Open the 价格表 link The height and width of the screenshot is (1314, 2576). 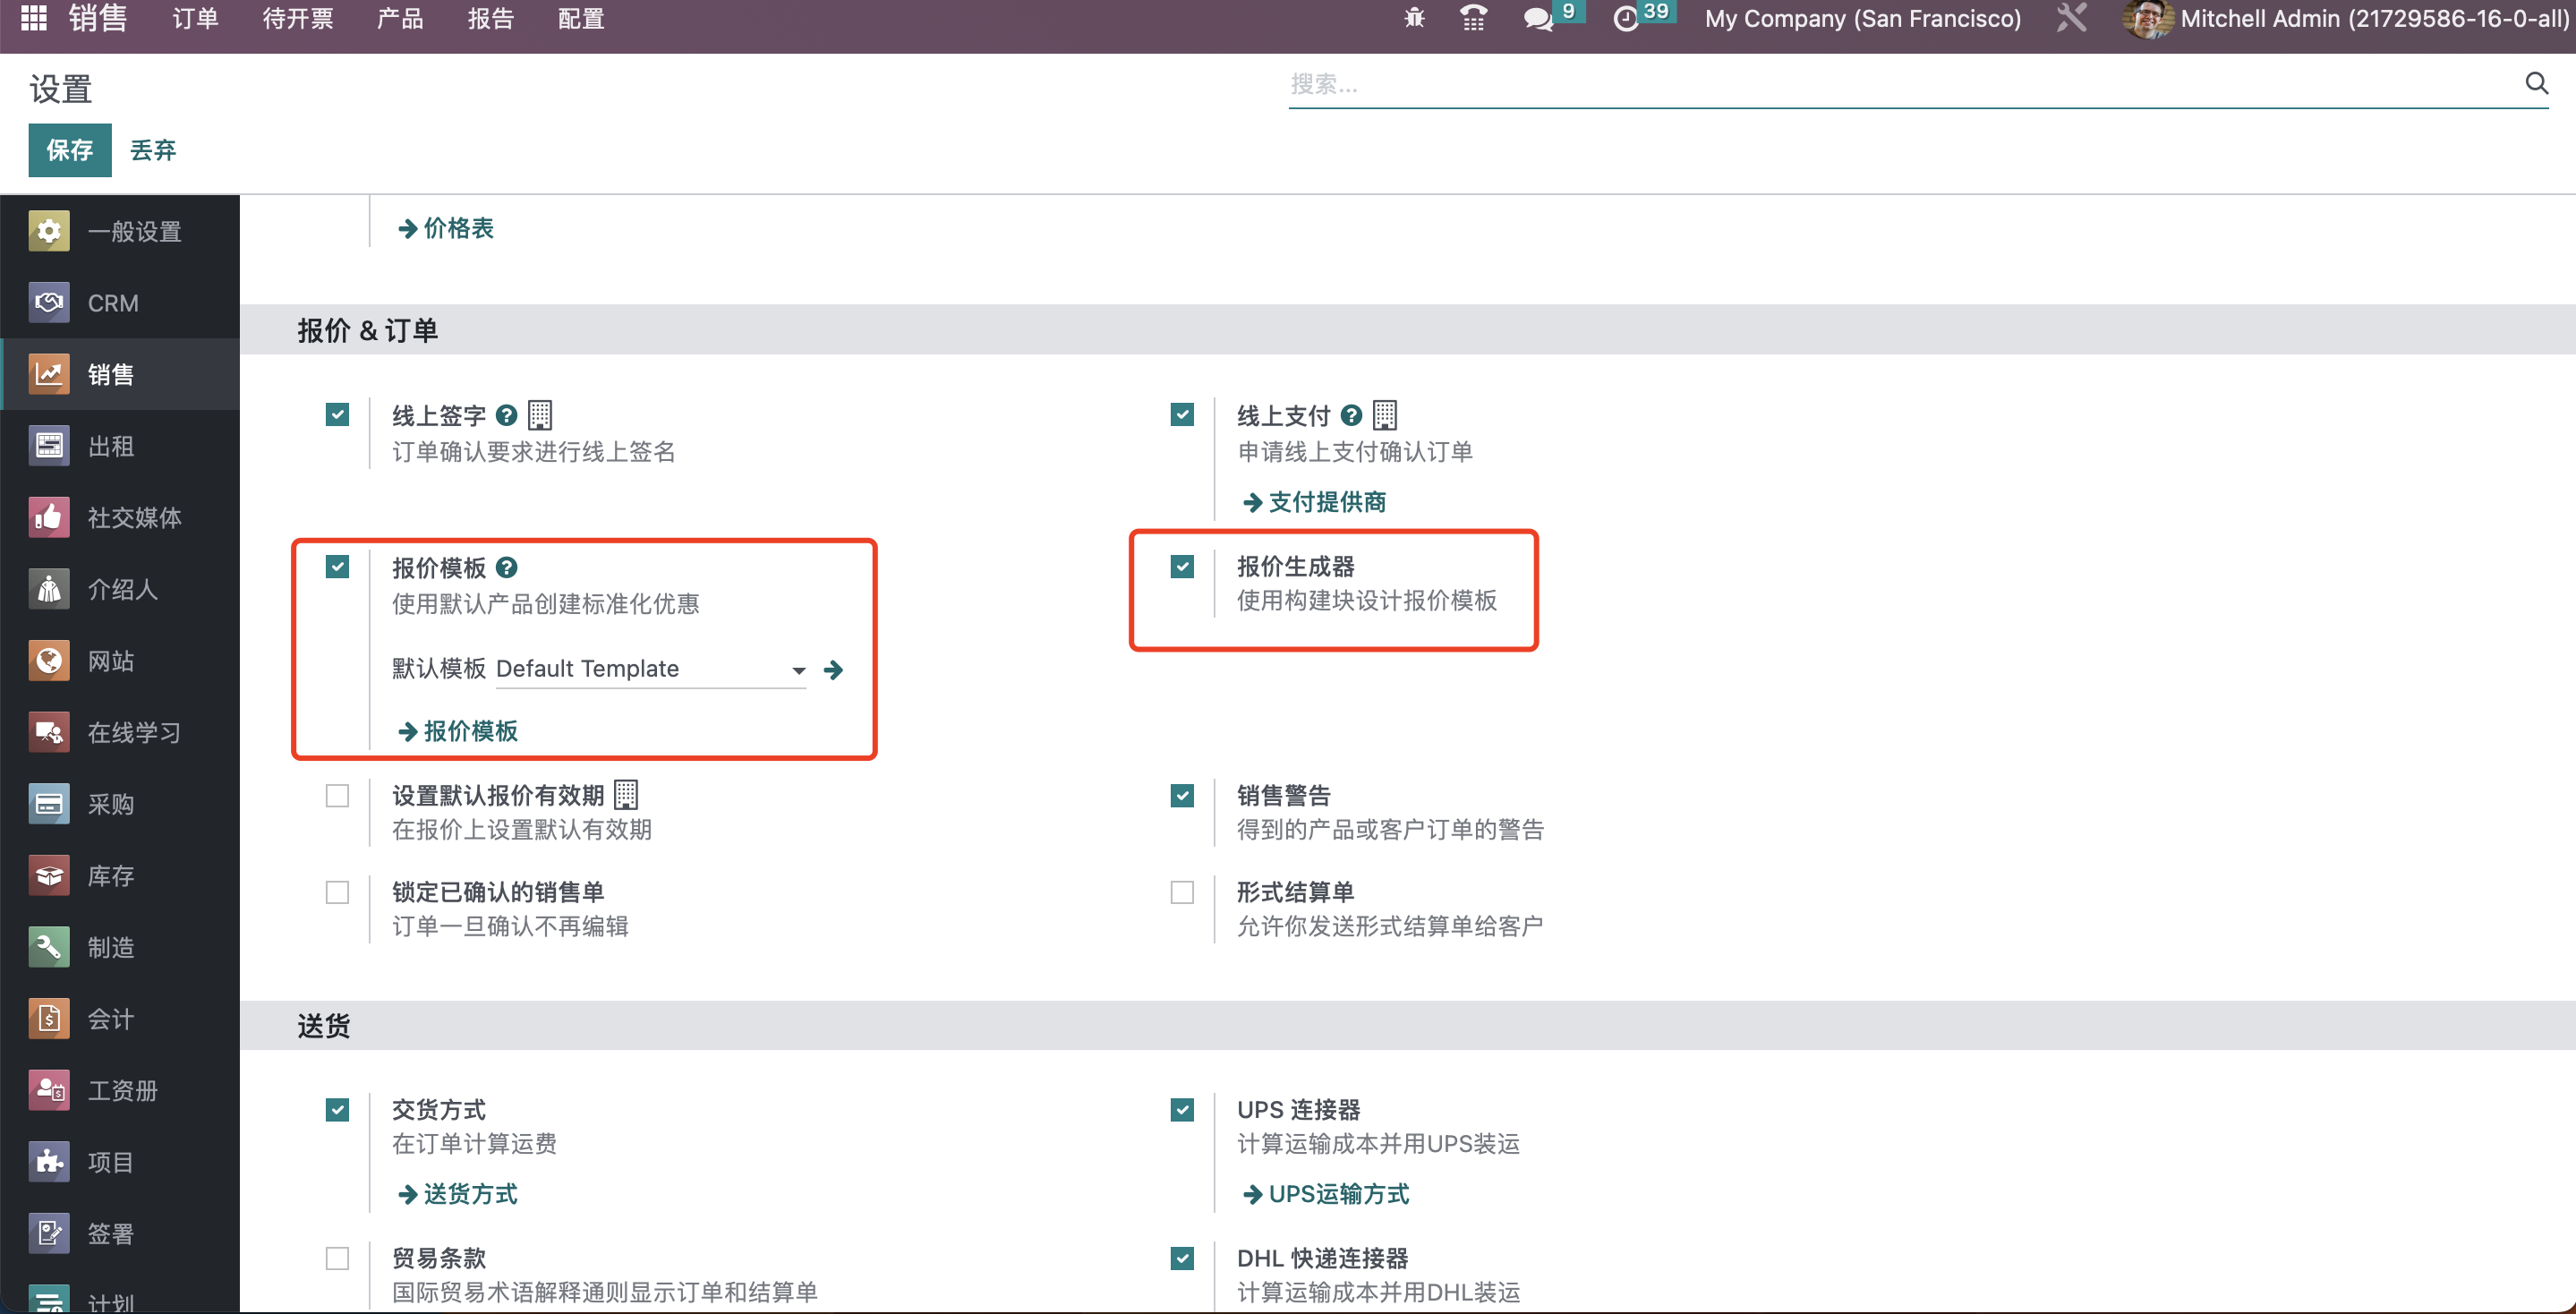point(446,228)
